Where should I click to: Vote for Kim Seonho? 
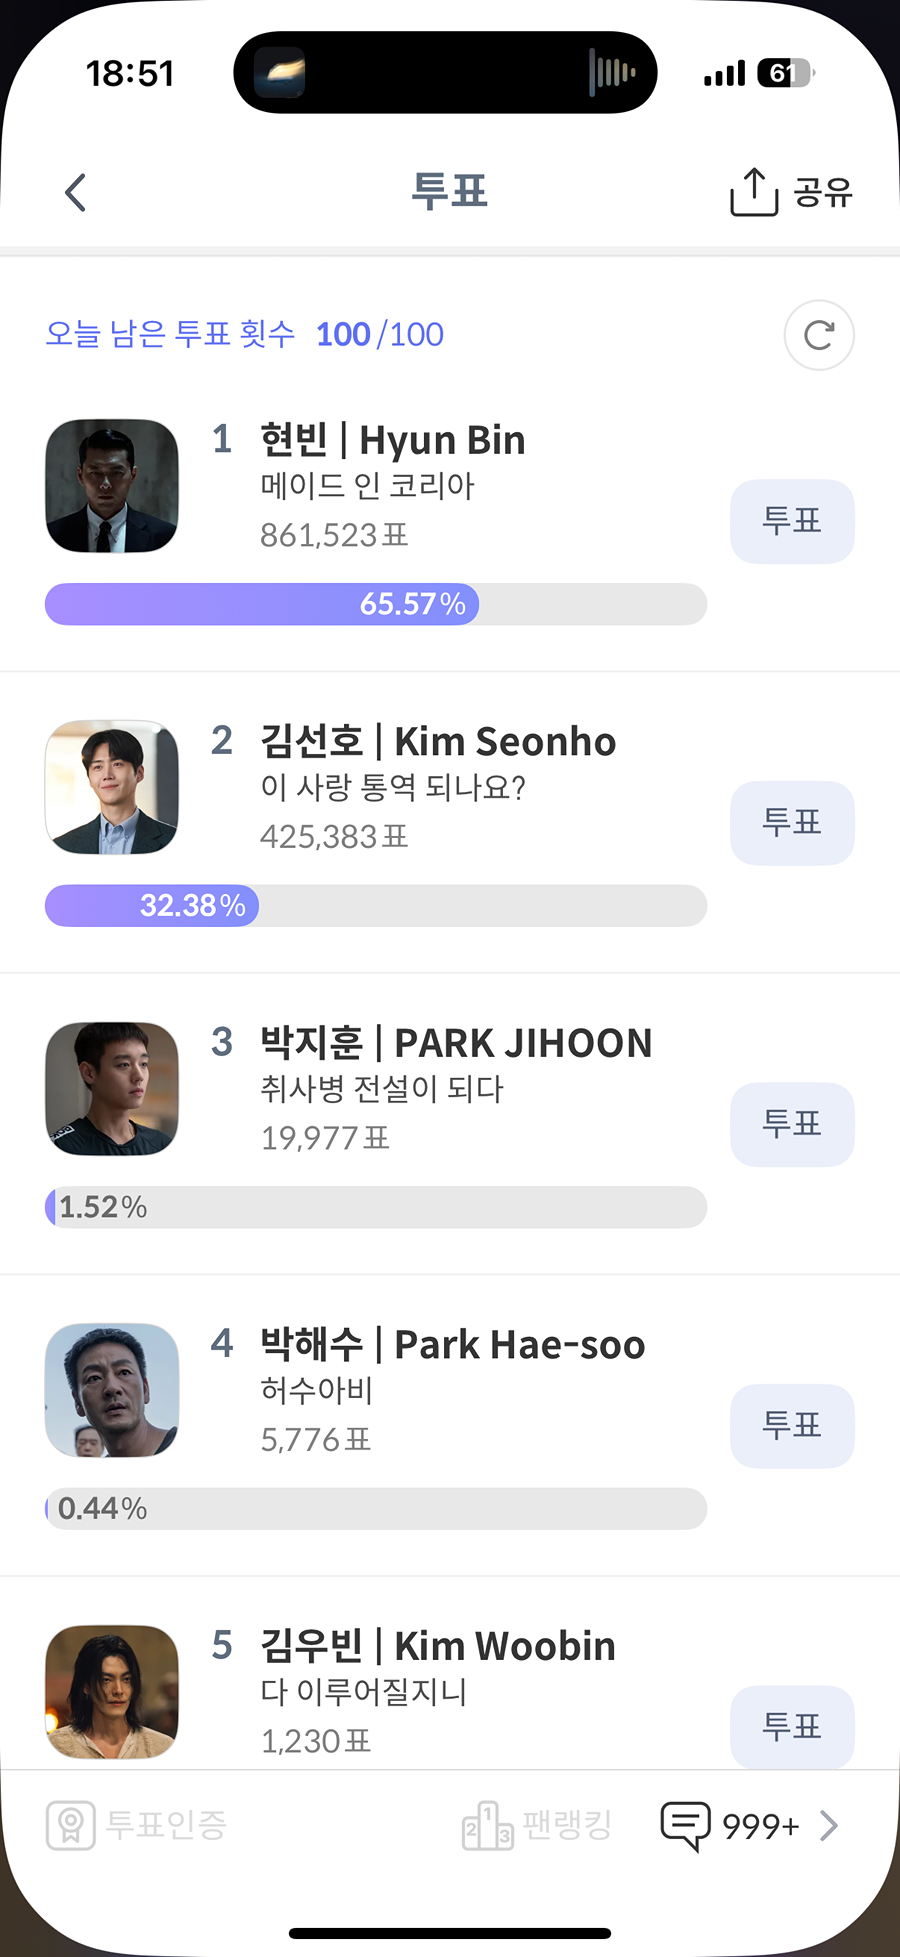tap(792, 823)
